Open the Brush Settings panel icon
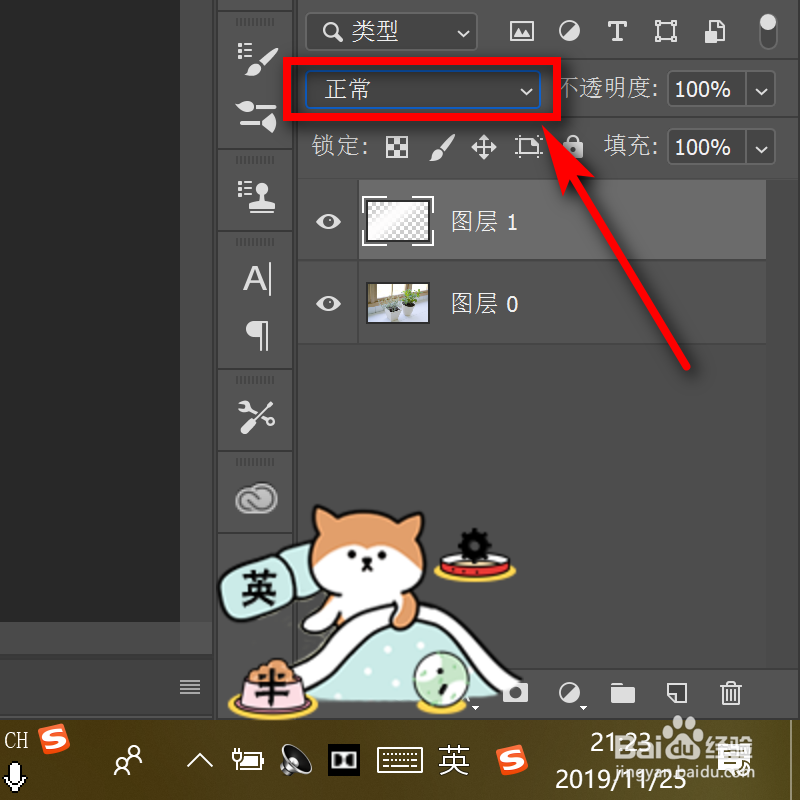 (x=257, y=60)
